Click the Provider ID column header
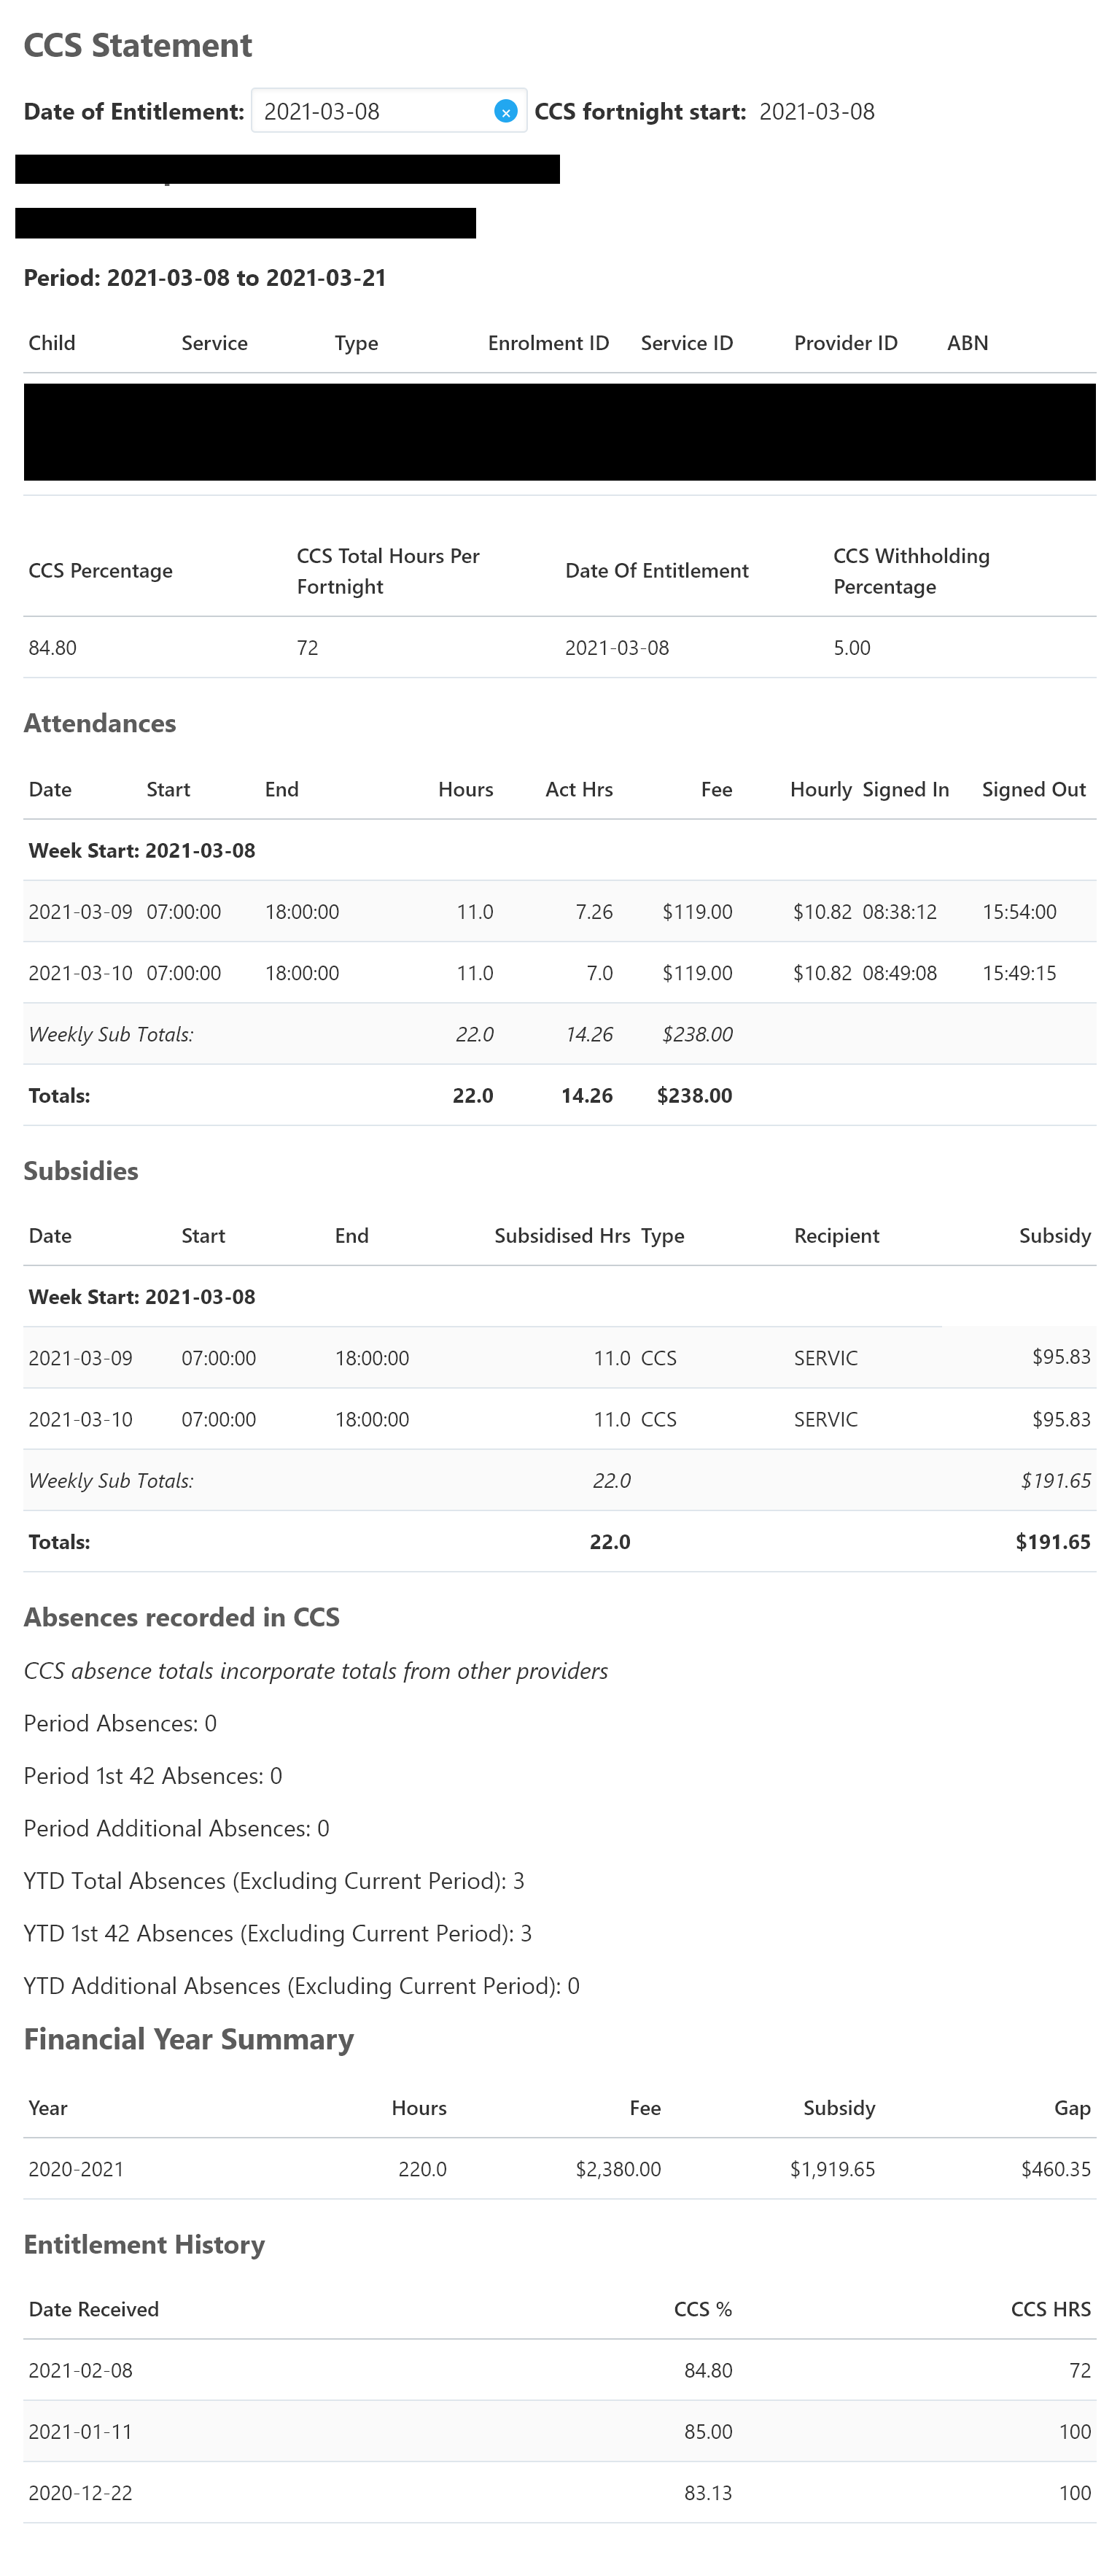Screen dimensions: 1120x2576 [x=846, y=343]
